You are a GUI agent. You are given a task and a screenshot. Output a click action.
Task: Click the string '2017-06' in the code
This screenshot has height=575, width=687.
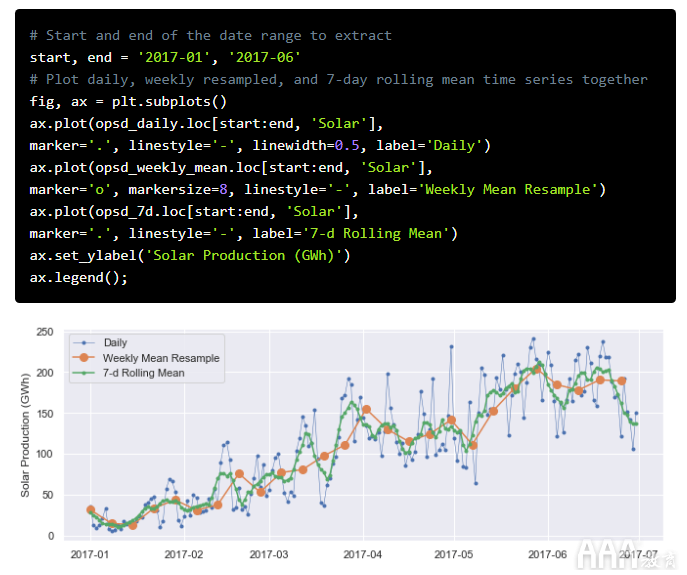265,57
